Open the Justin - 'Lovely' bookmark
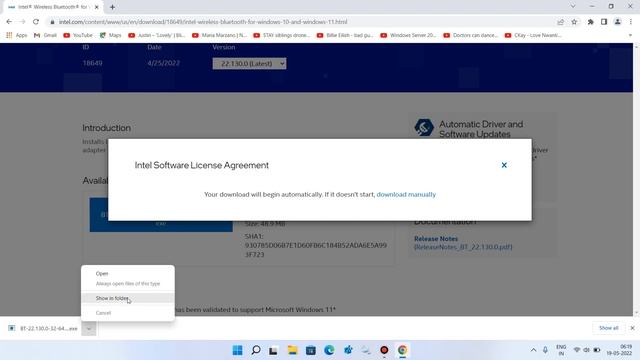 click(x=157, y=36)
